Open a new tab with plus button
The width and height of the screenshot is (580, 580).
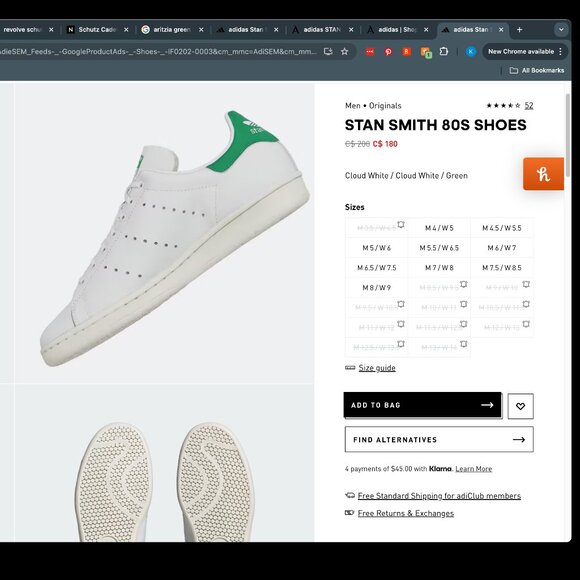click(x=519, y=30)
